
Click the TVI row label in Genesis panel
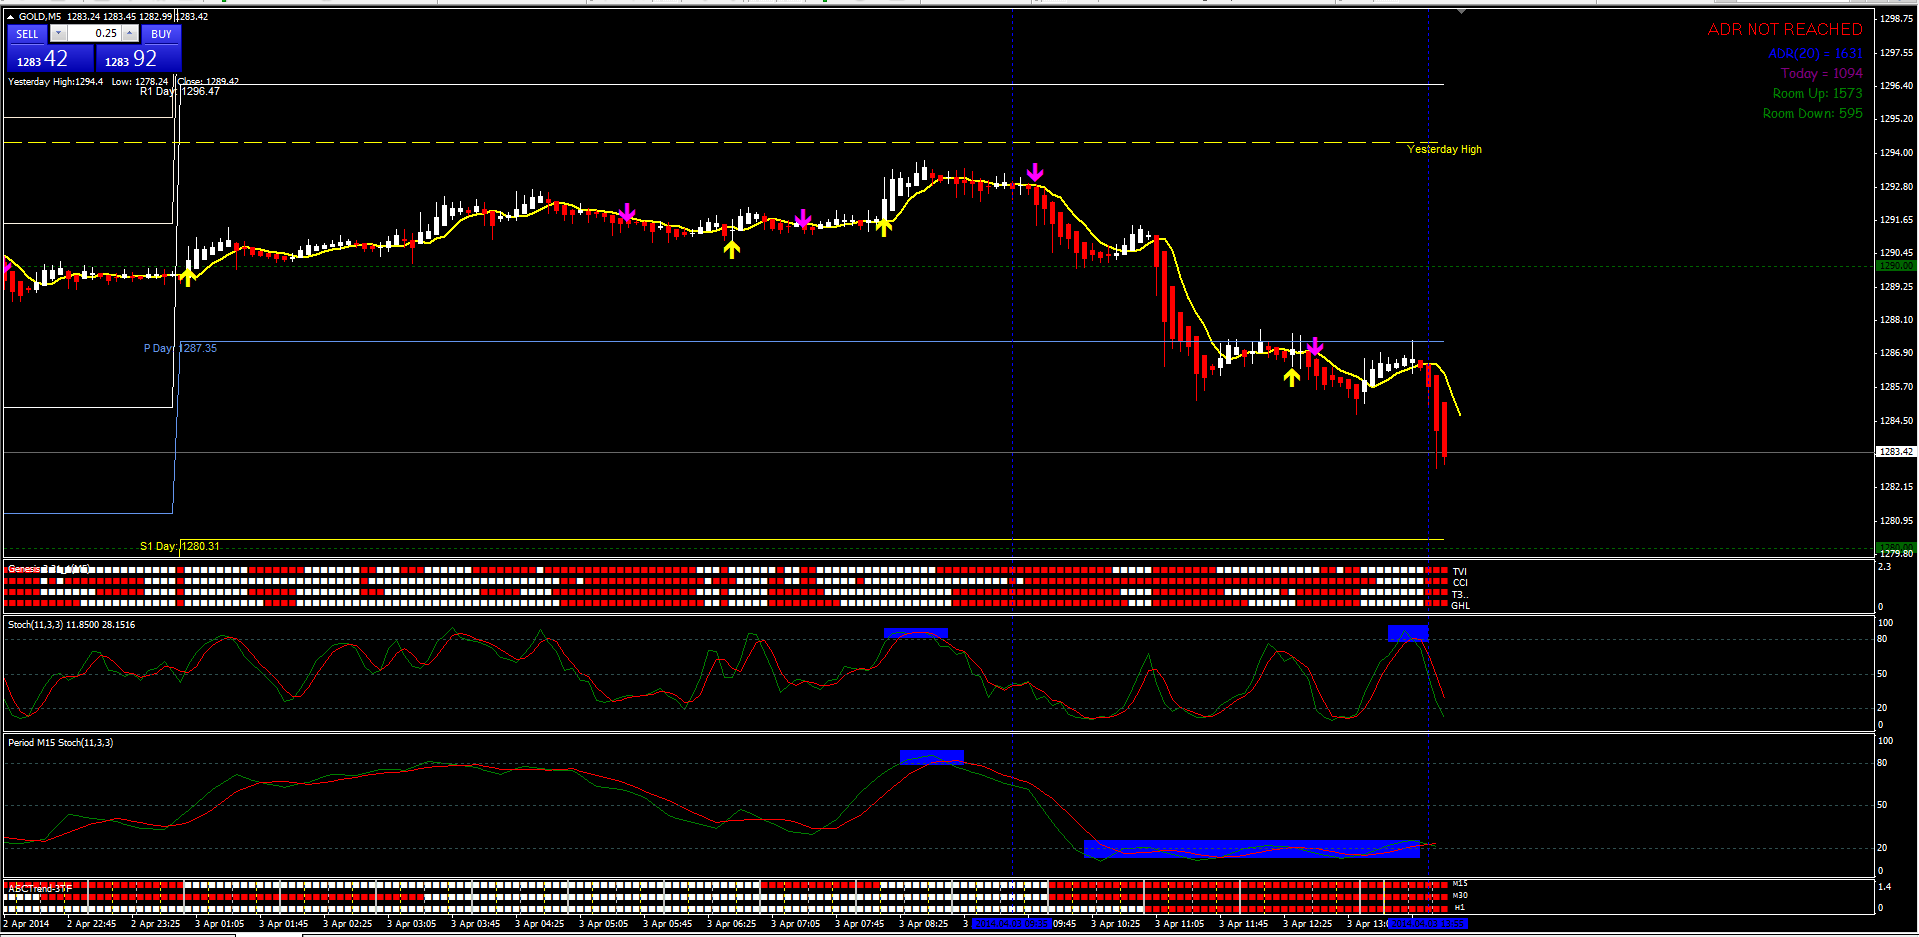pos(1459,572)
